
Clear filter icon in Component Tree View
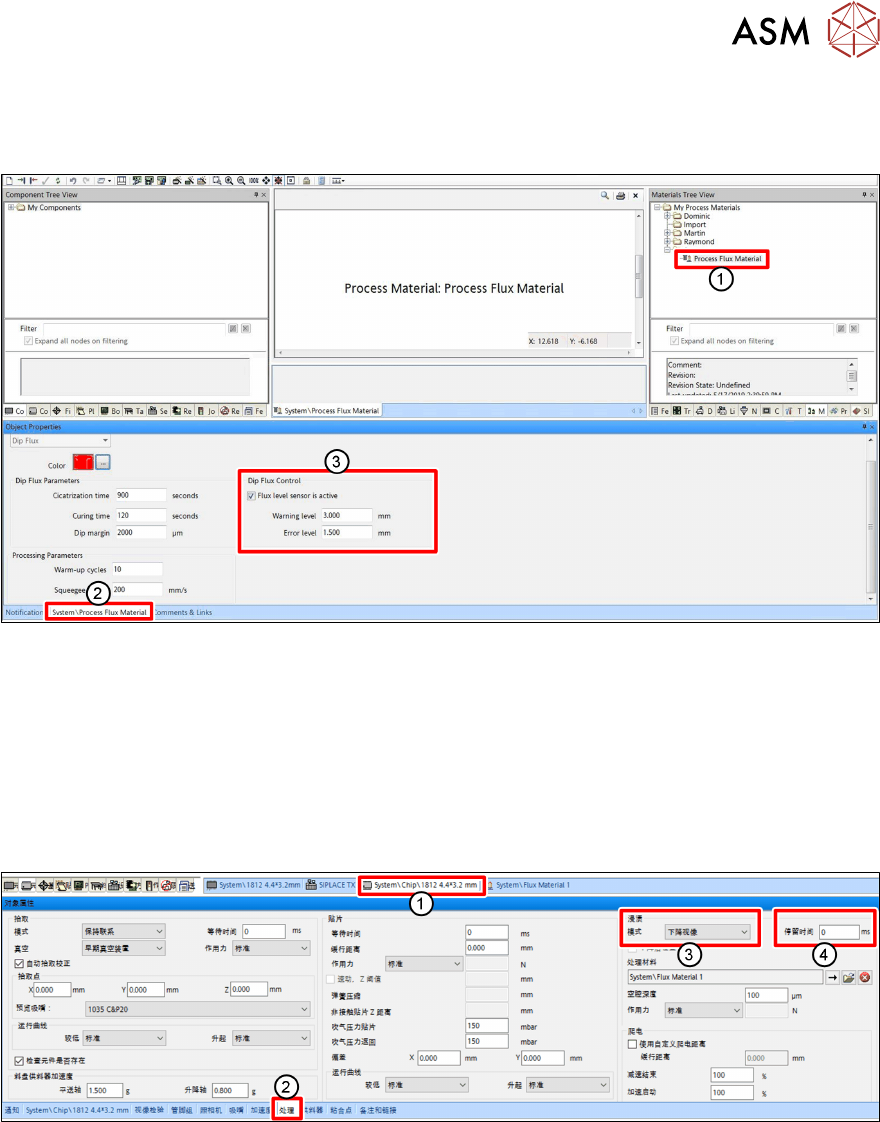coord(245,328)
